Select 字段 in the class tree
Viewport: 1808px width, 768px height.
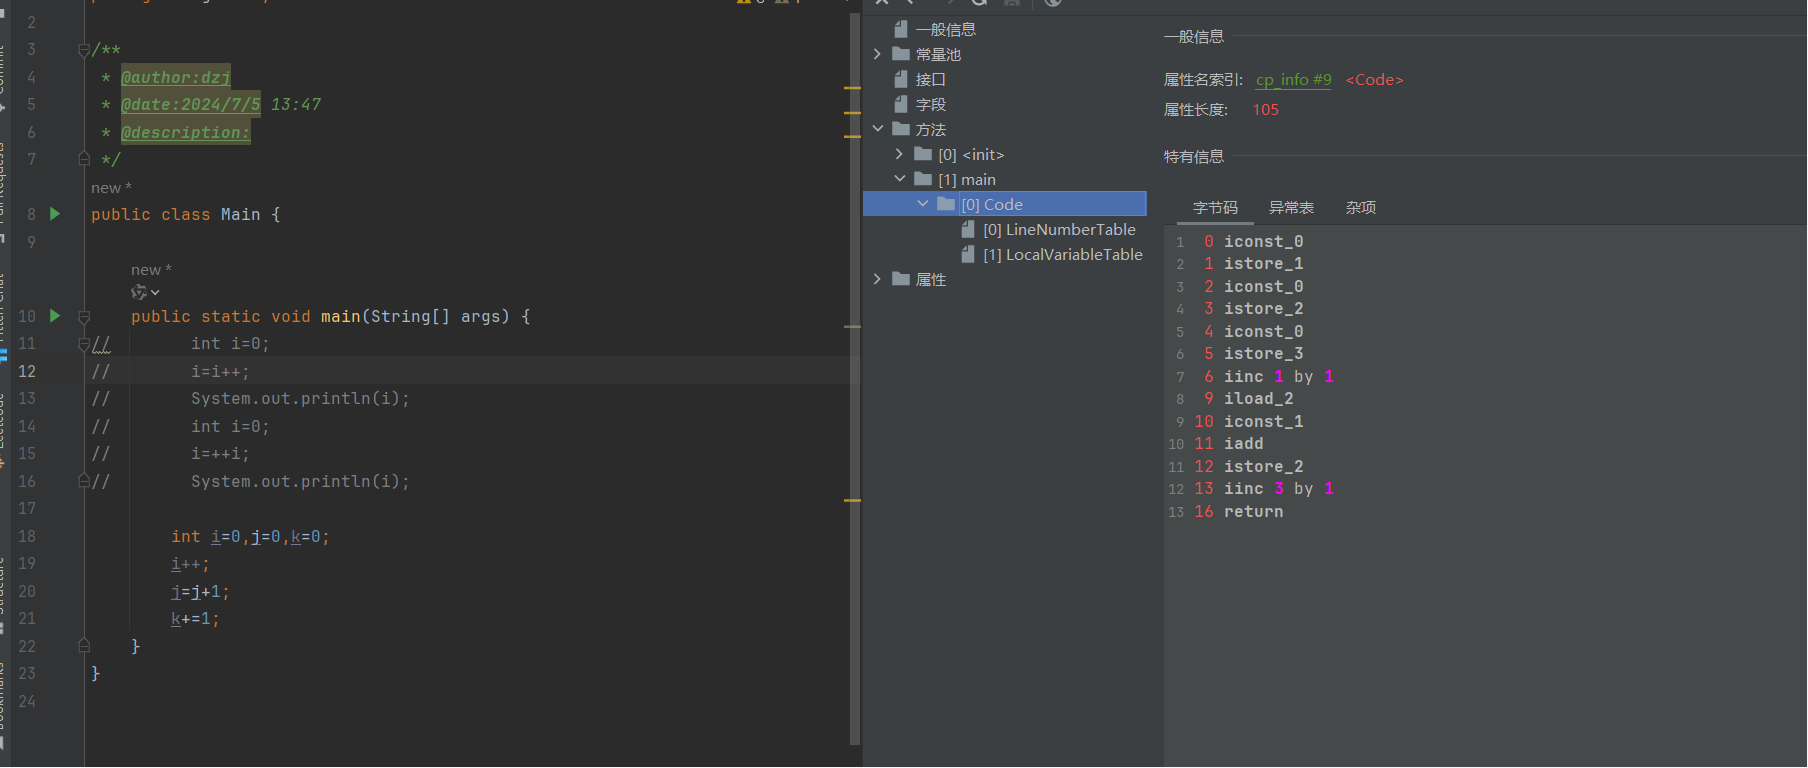point(930,104)
